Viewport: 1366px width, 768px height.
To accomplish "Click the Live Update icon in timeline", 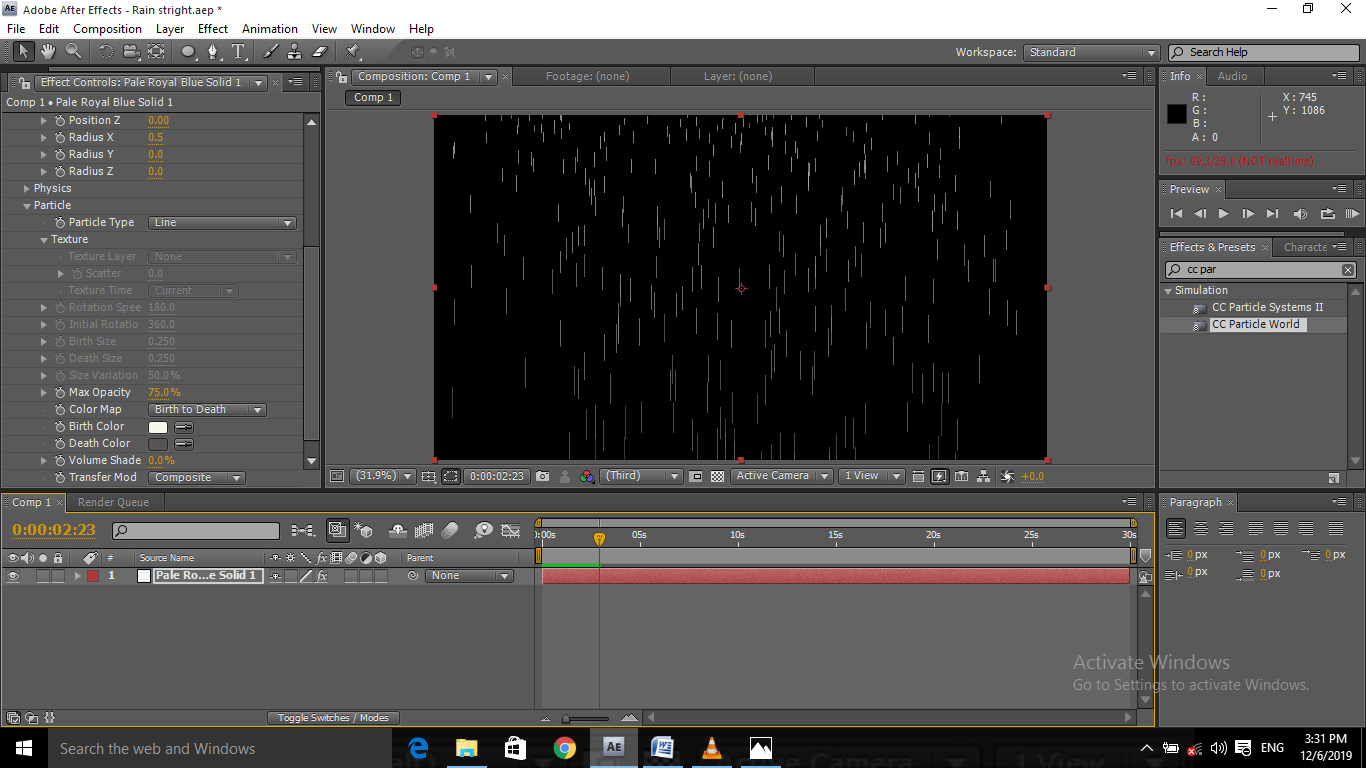I will coord(337,530).
